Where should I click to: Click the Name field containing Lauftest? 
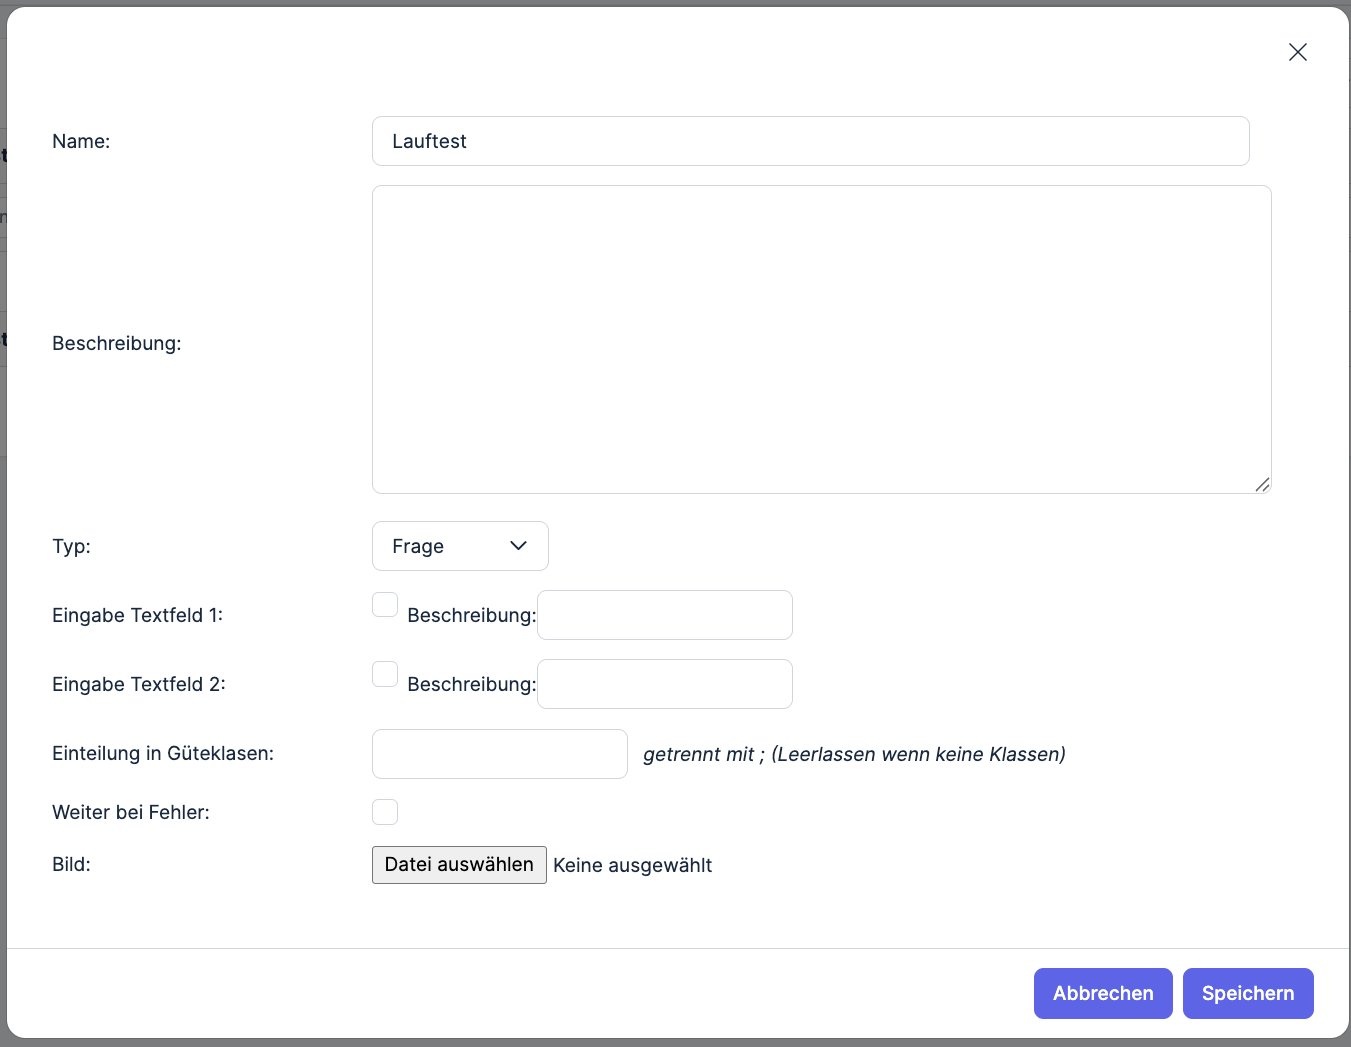[810, 141]
